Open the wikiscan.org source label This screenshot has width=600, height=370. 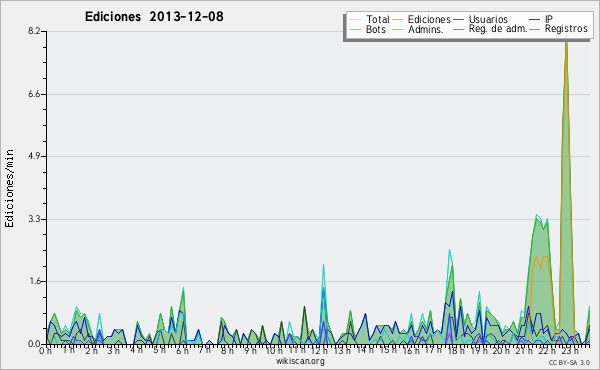pyautogui.click(x=300, y=361)
